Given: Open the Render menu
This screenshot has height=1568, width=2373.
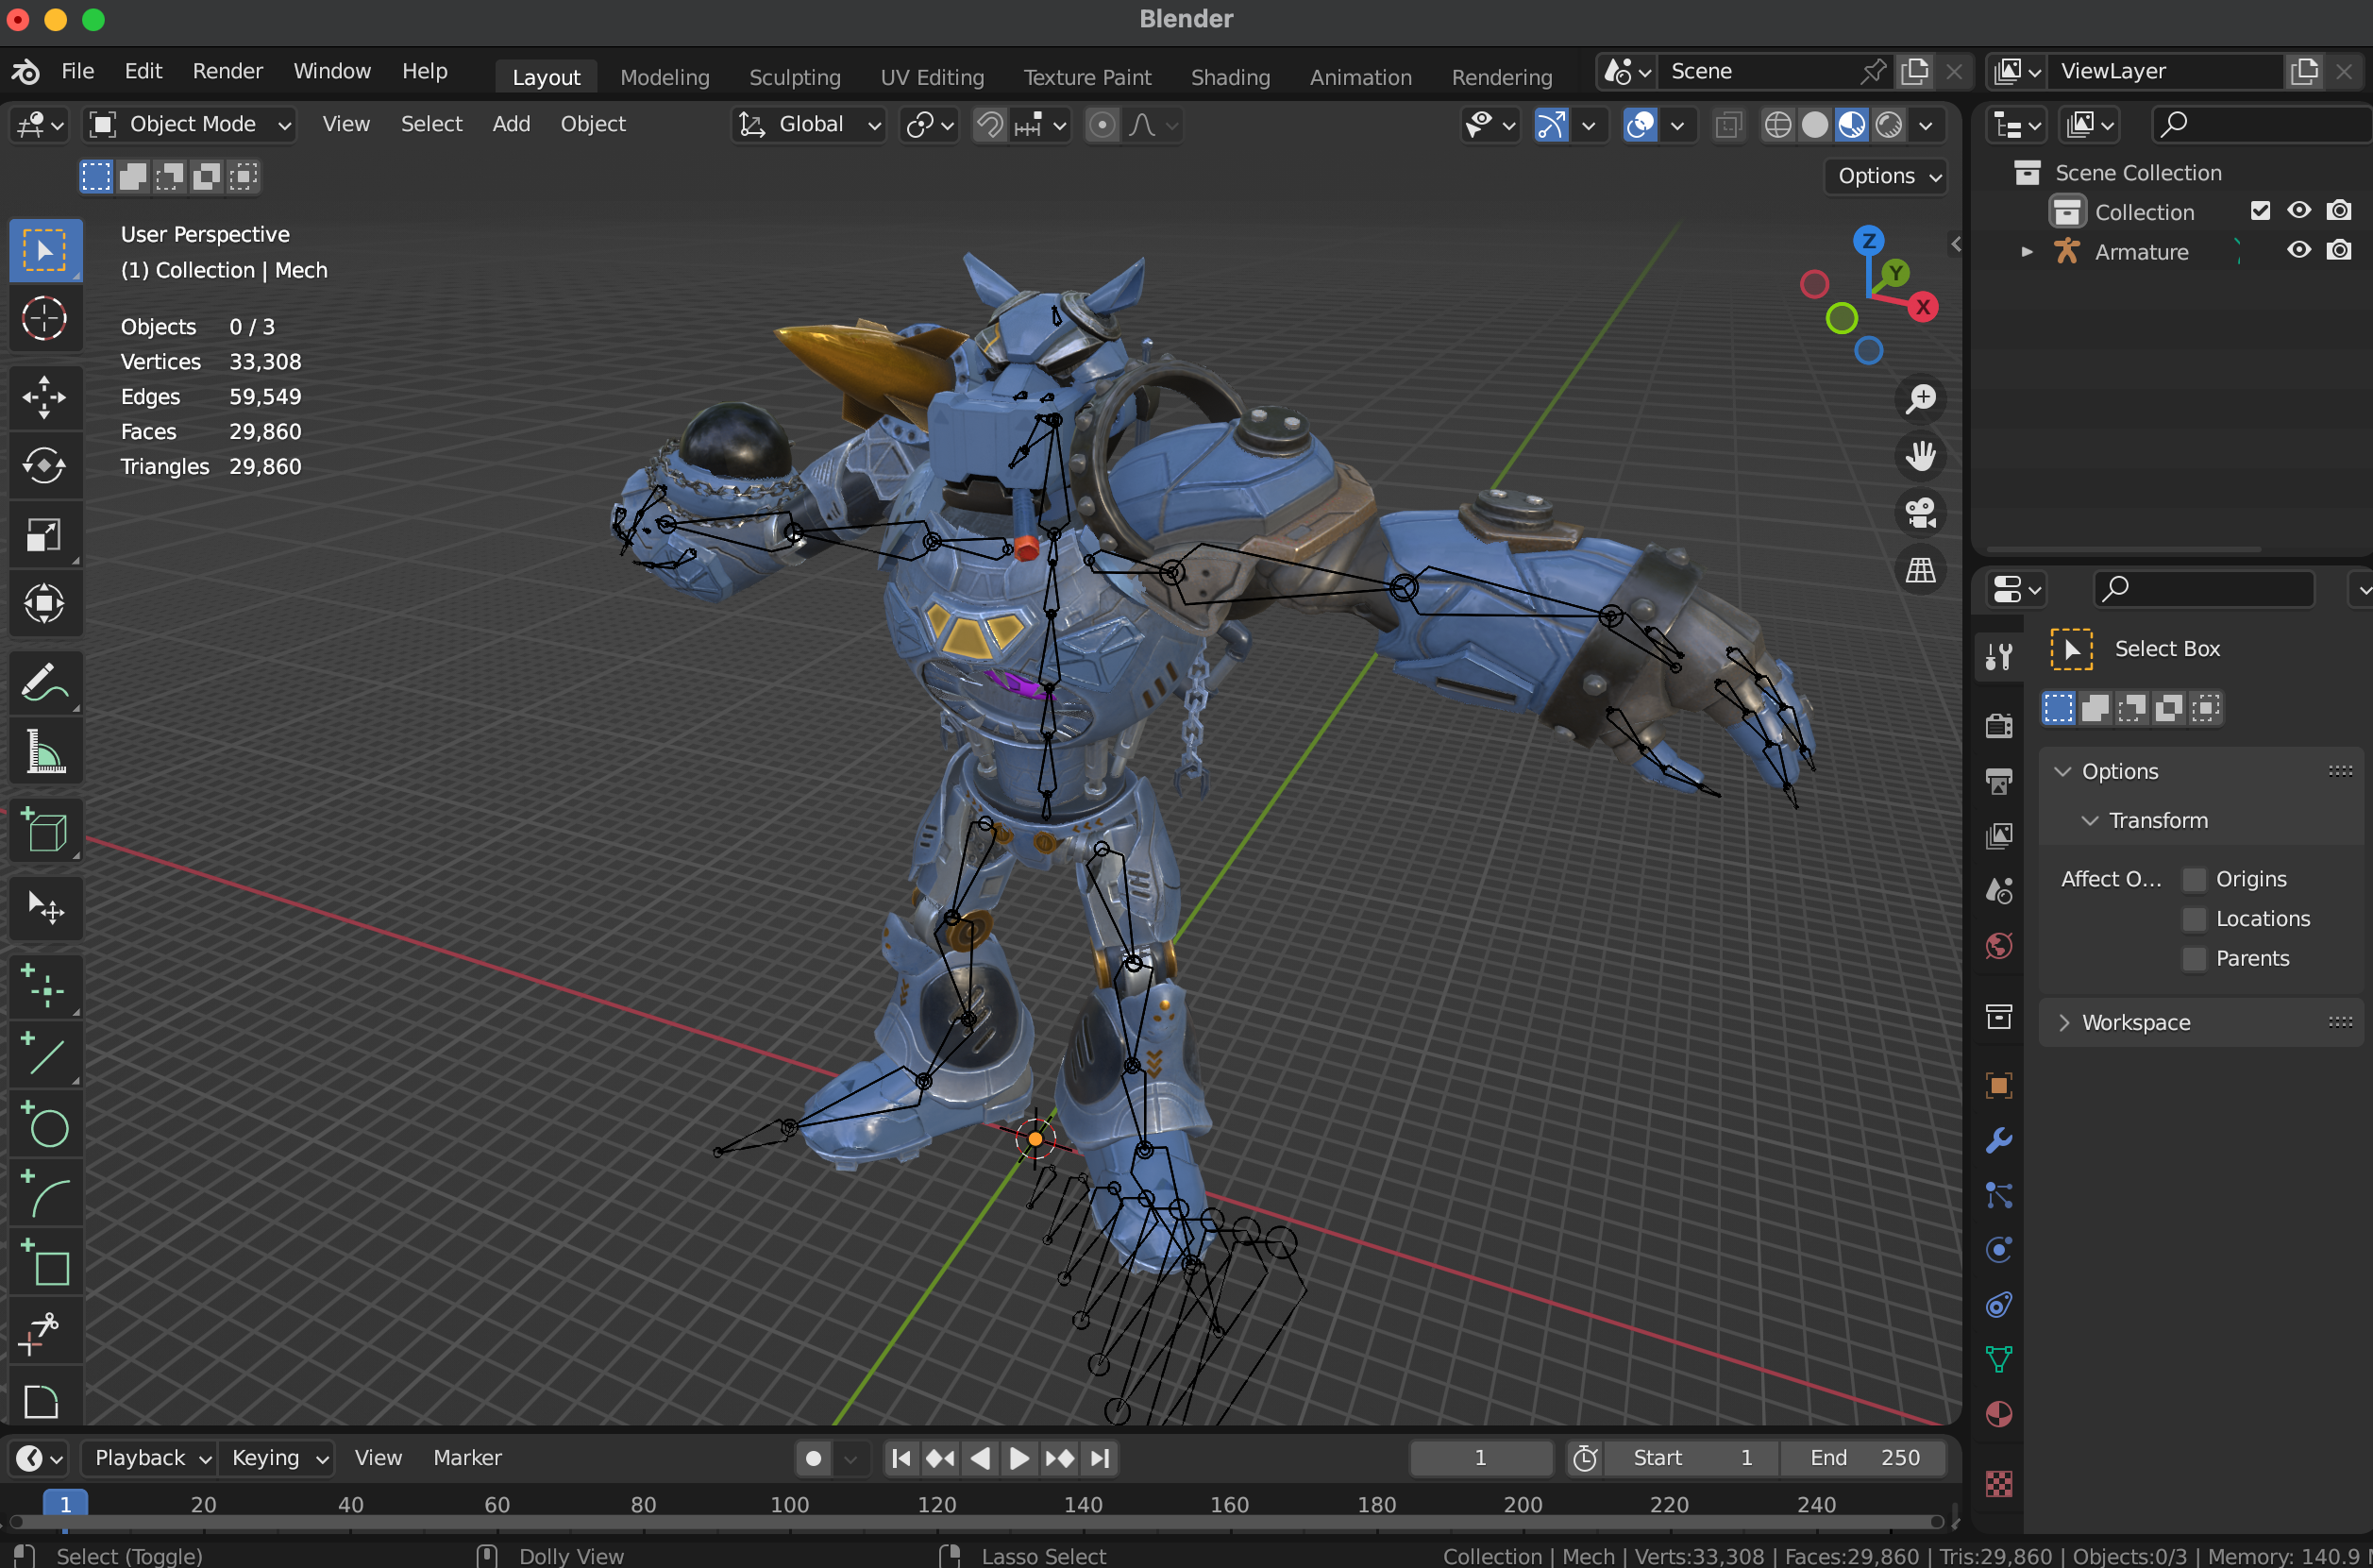Looking at the screenshot, I should 227,71.
